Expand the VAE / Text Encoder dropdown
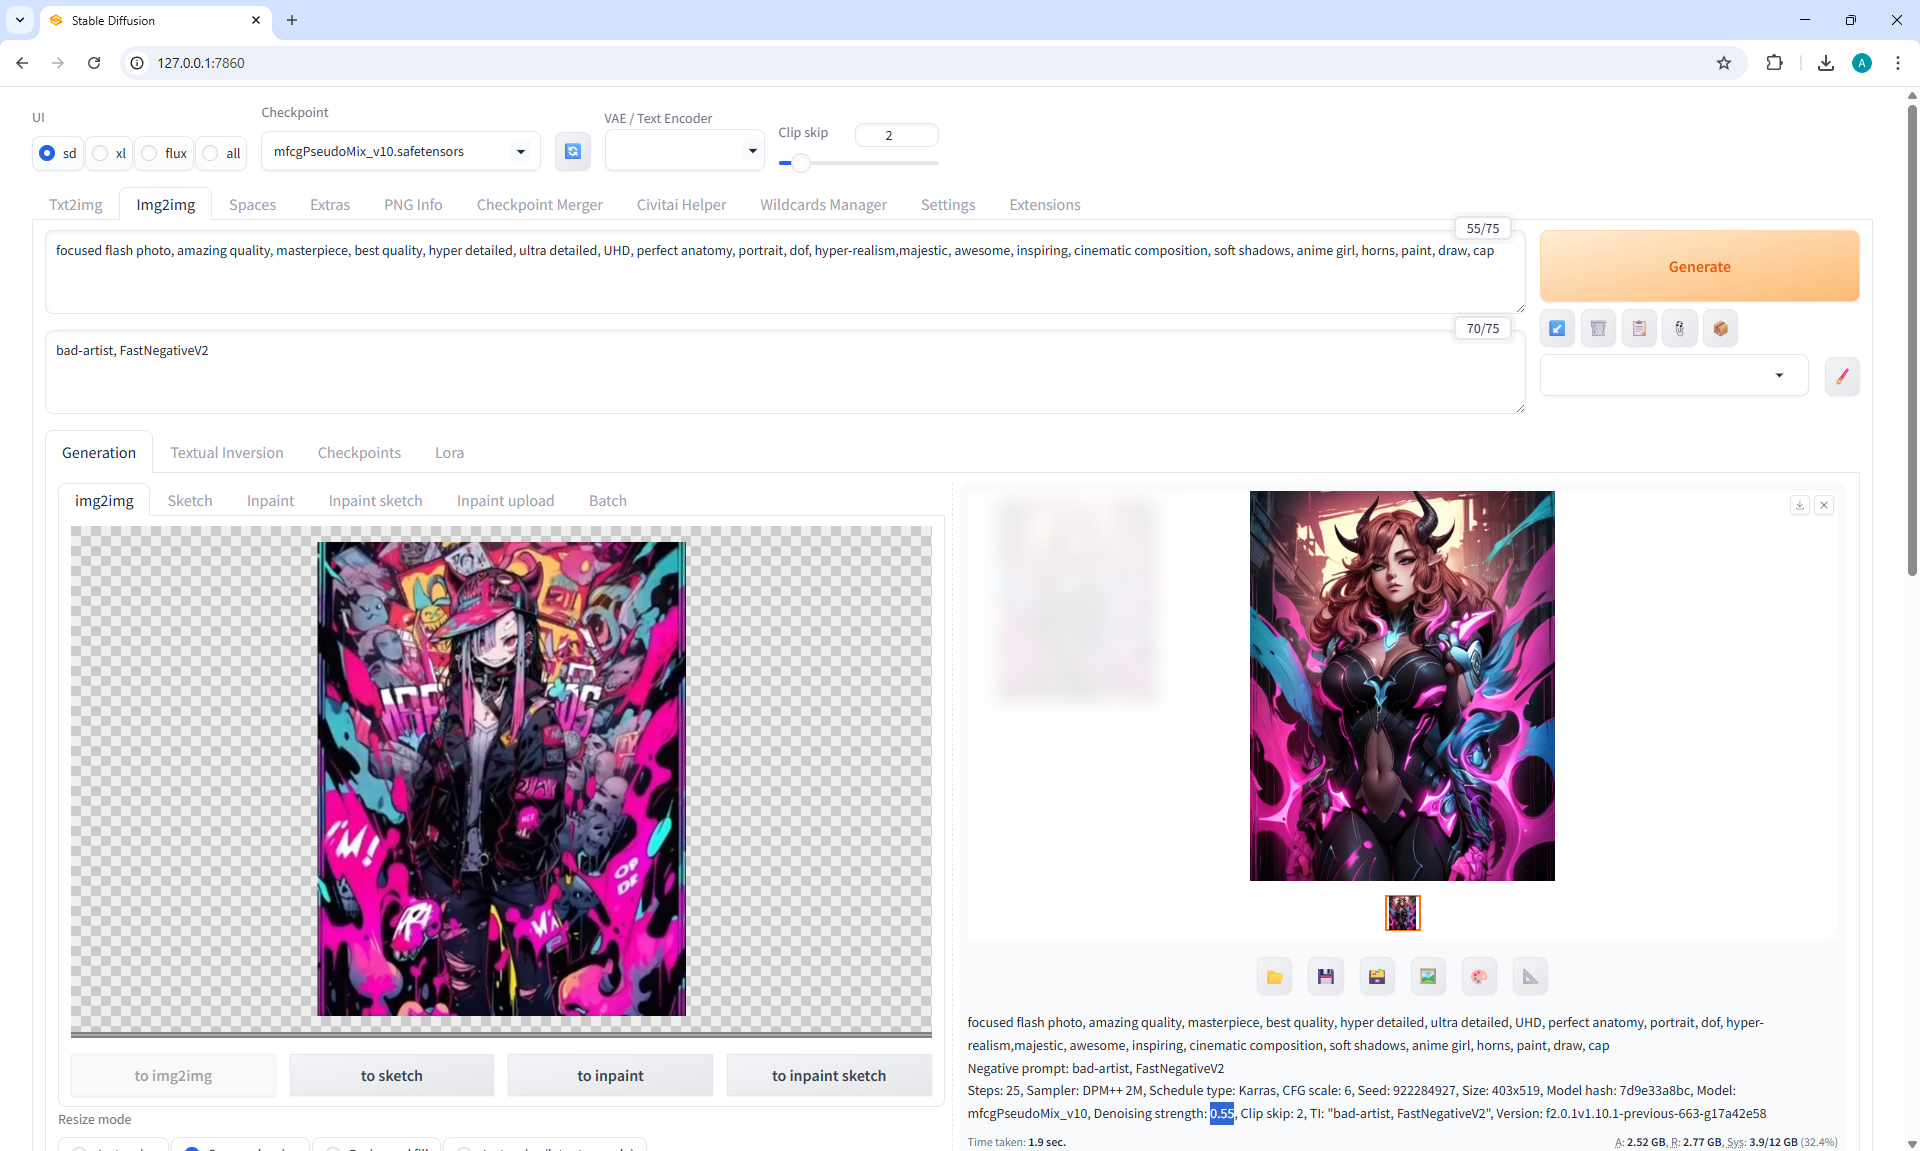The height and width of the screenshot is (1151, 1920). [x=684, y=151]
